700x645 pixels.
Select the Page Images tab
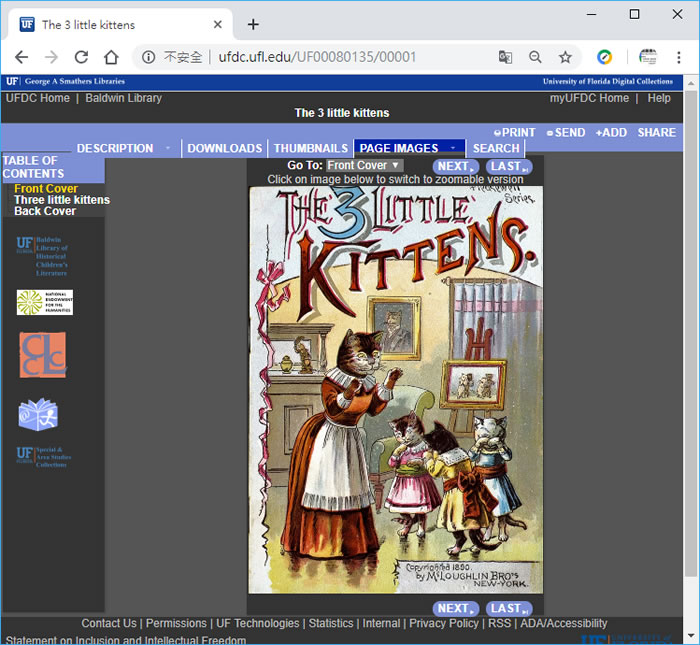399,148
